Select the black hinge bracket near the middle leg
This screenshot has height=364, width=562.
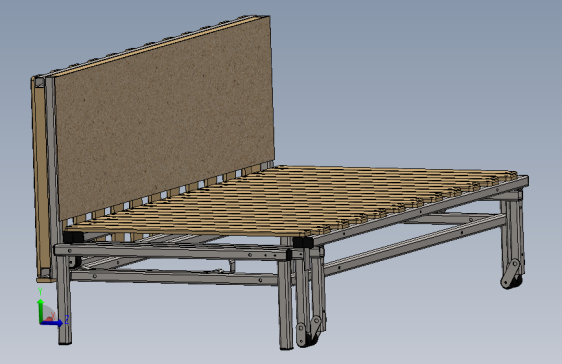[x=303, y=243]
